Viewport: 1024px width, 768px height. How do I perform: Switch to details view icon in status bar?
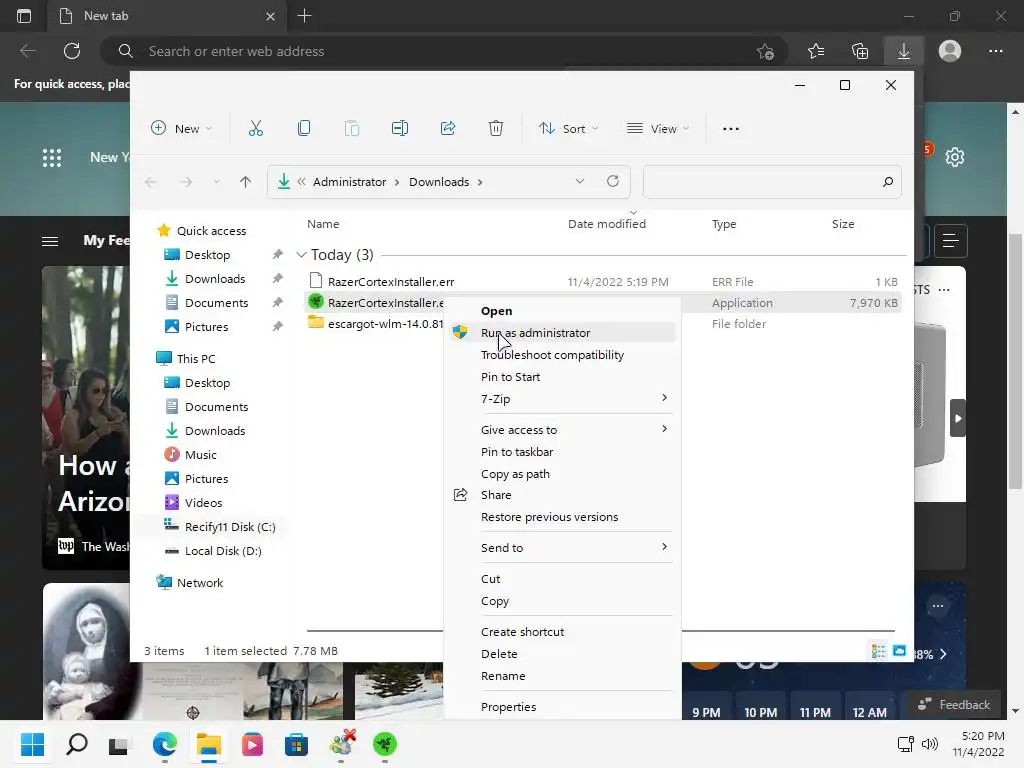point(878,651)
